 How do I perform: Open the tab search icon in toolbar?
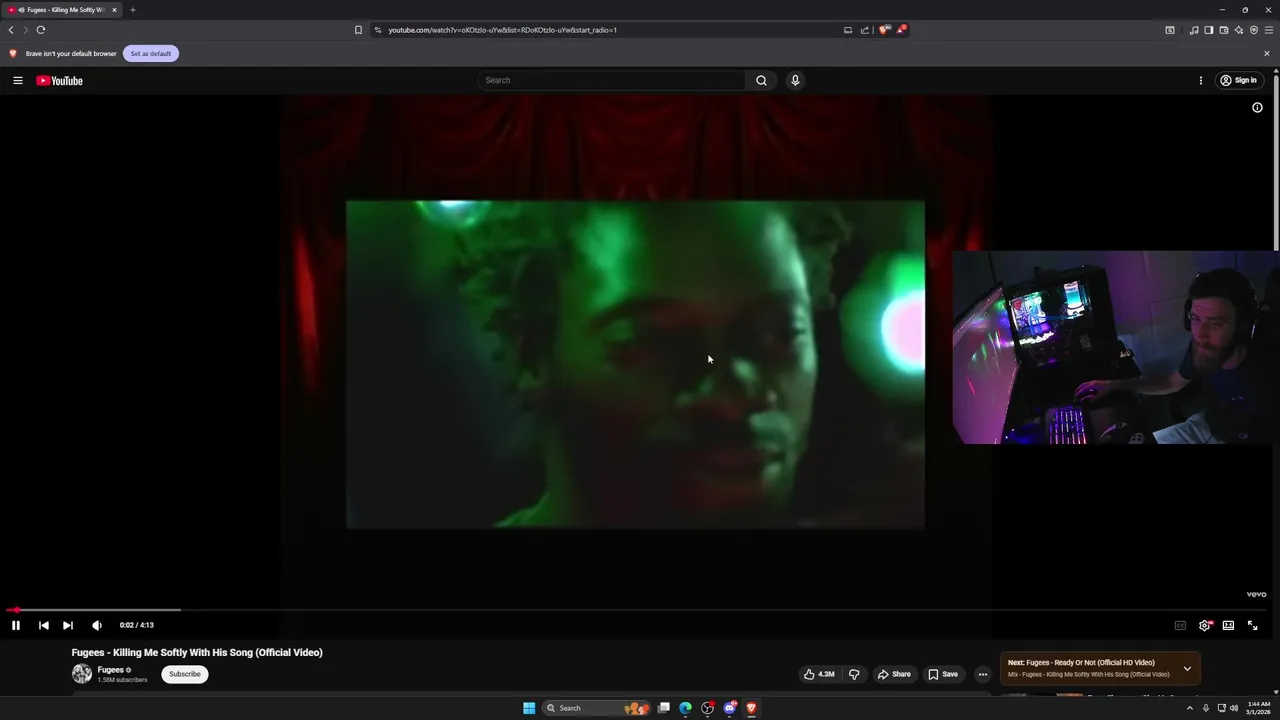(x=1170, y=30)
